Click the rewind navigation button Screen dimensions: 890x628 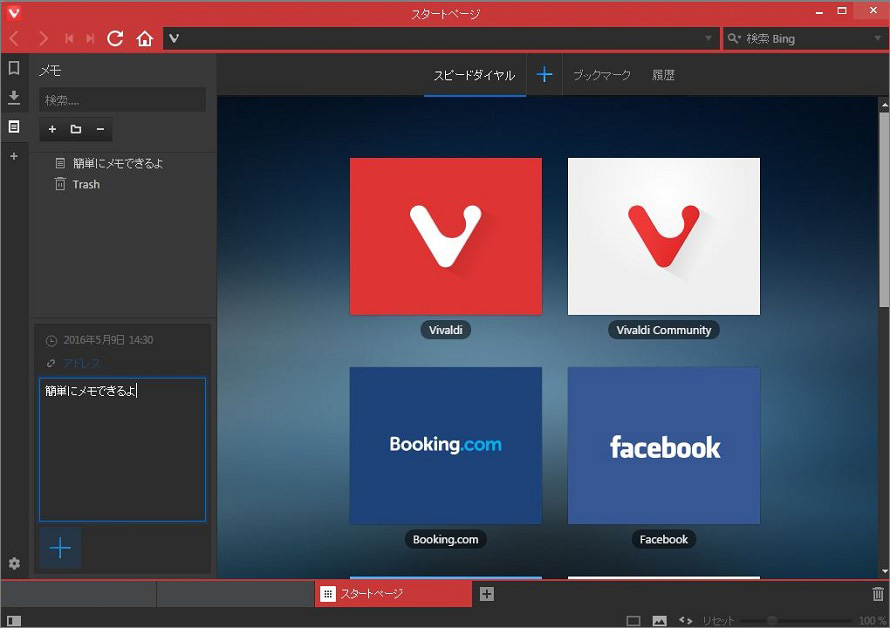[x=69, y=39]
